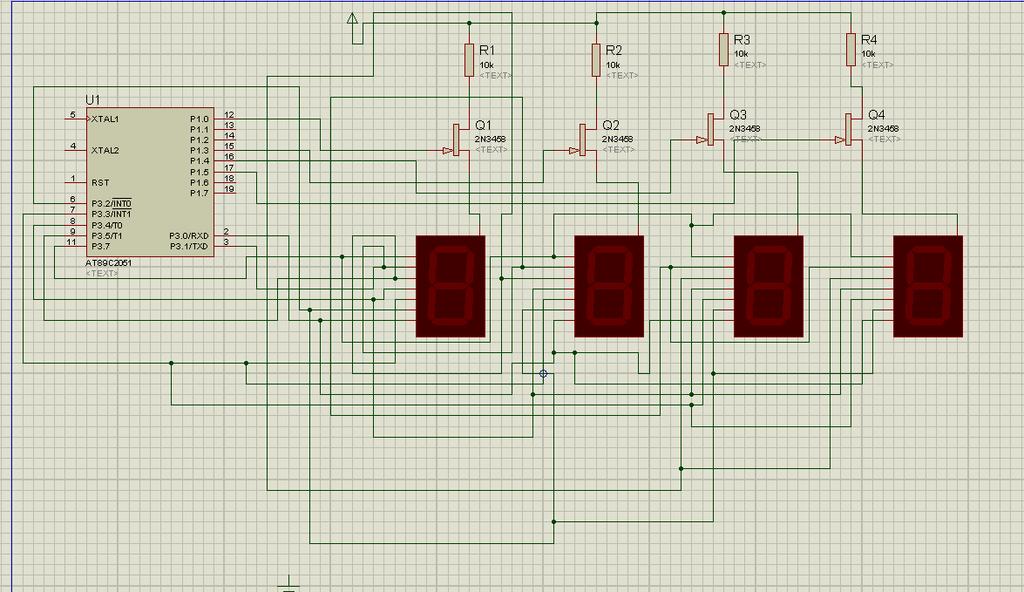Screen dimensions: 1024x592
Task: Select resistor R3 symbol
Action: tap(724, 50)
